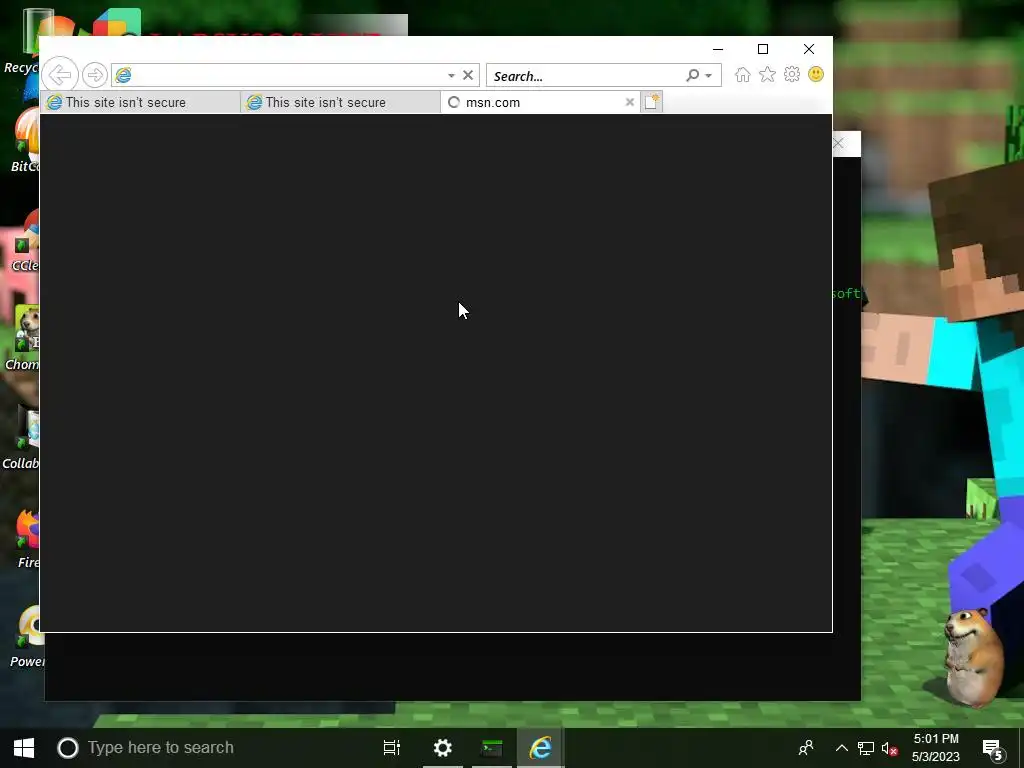The height and width of the screenshot is (768, 1024).
Task: Click Internet Explorer taskbar icon
Action: (541, 748)
